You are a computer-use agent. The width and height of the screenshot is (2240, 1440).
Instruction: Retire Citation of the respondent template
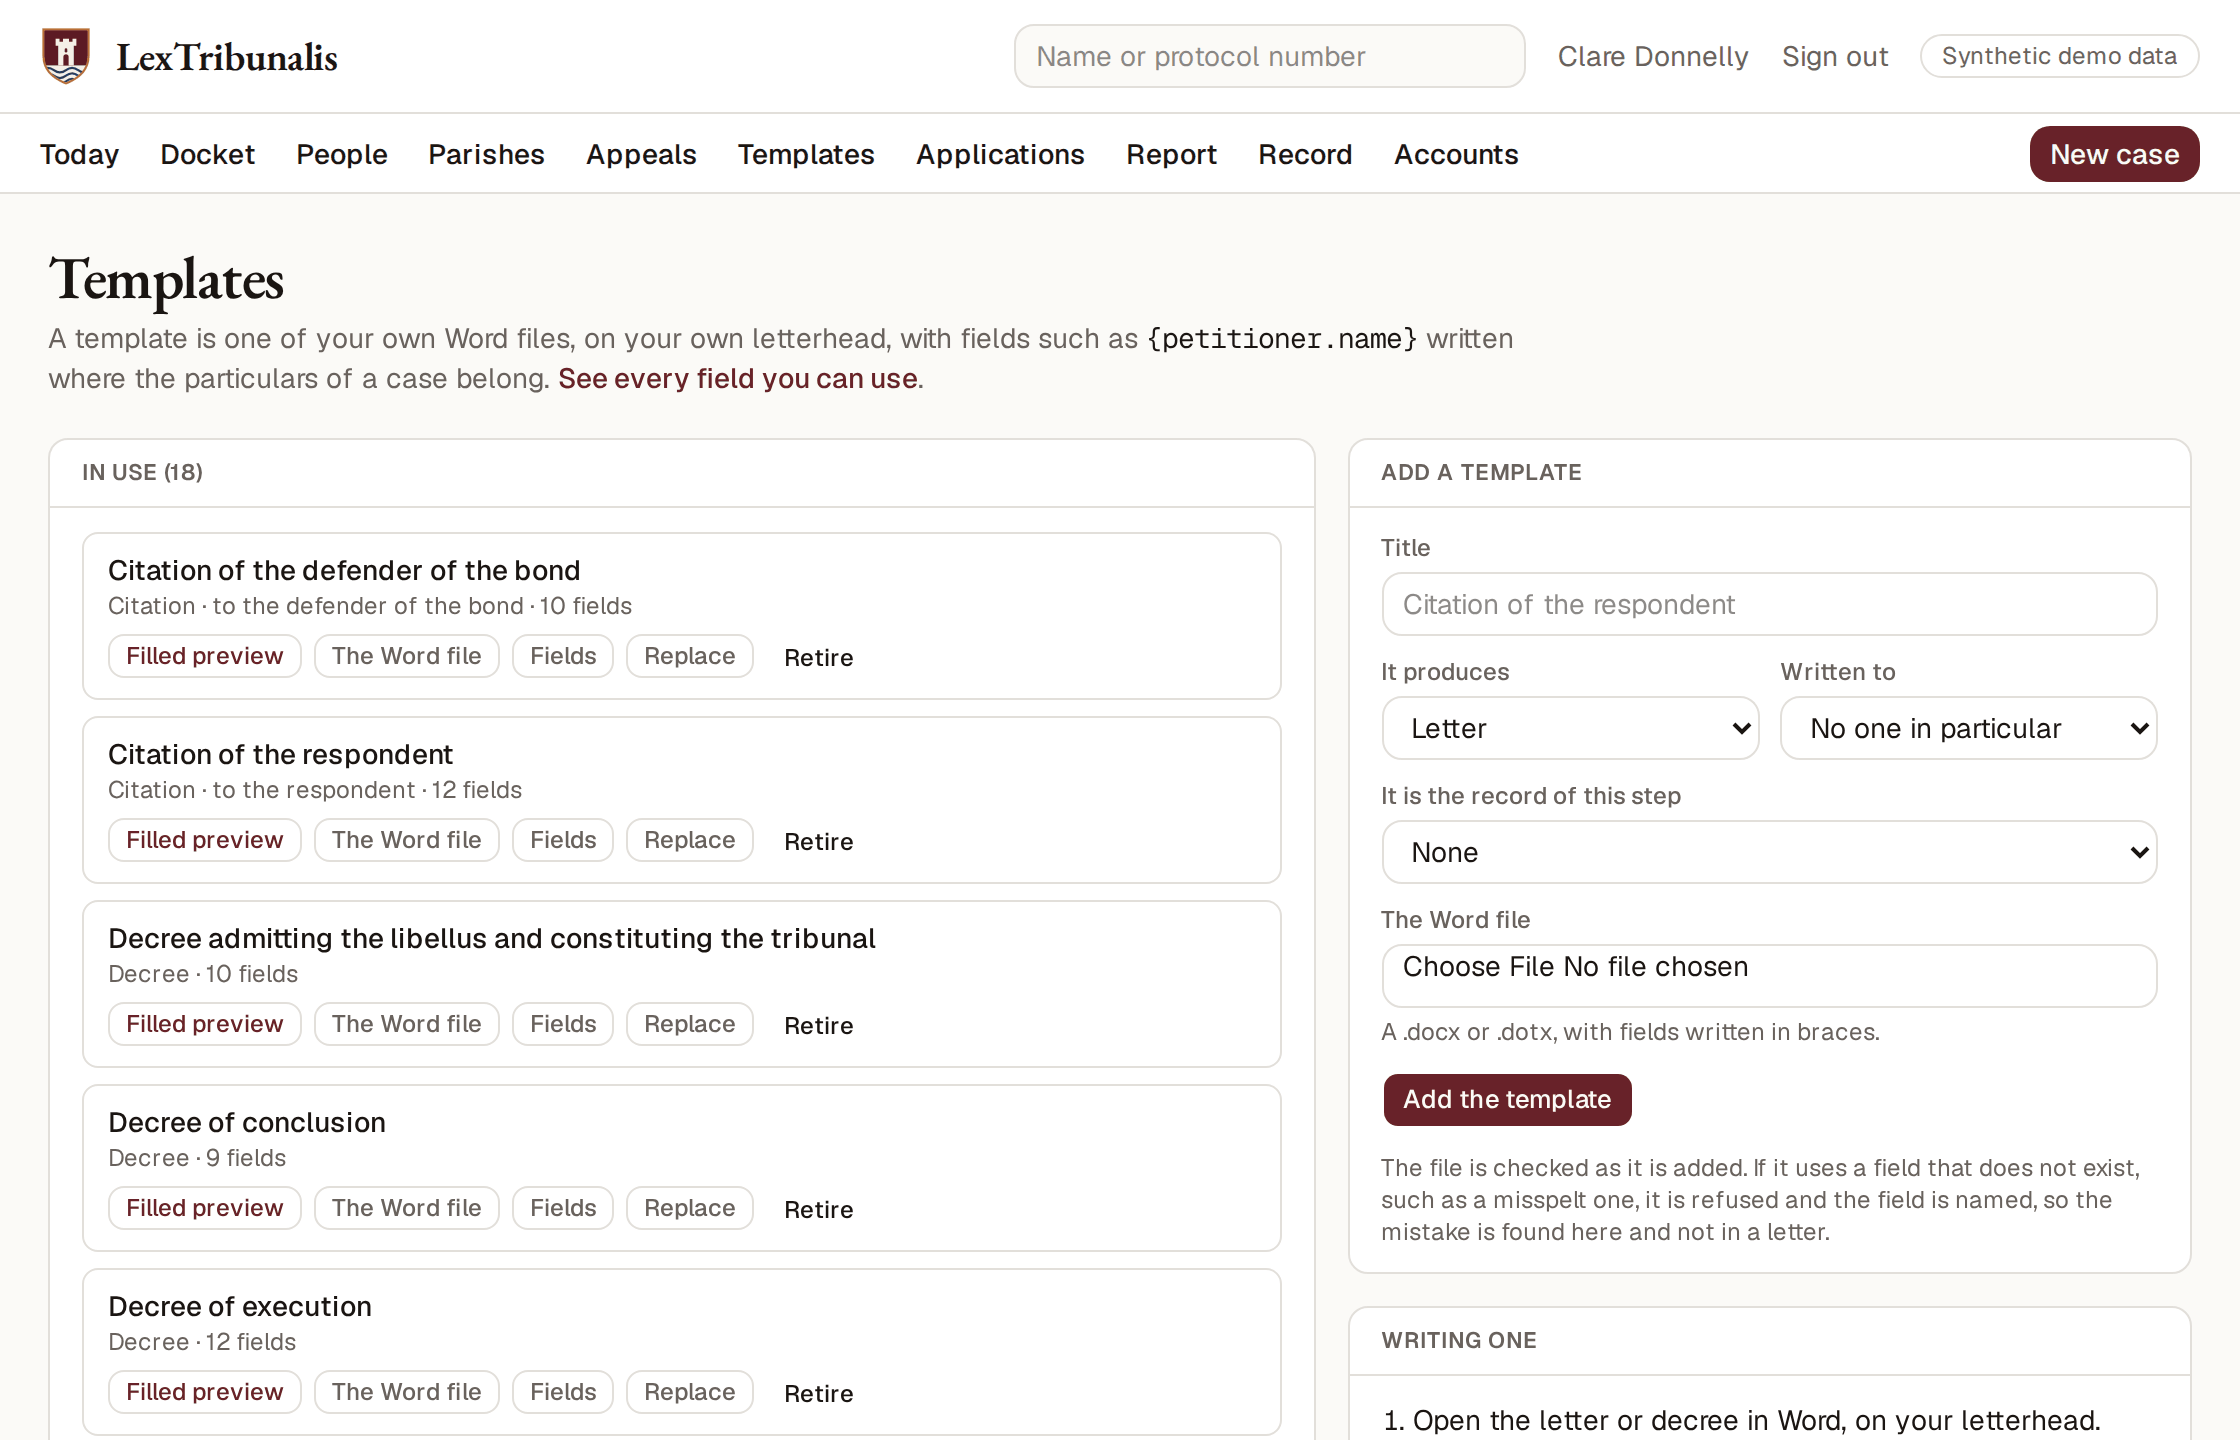(x=818, y=841)
